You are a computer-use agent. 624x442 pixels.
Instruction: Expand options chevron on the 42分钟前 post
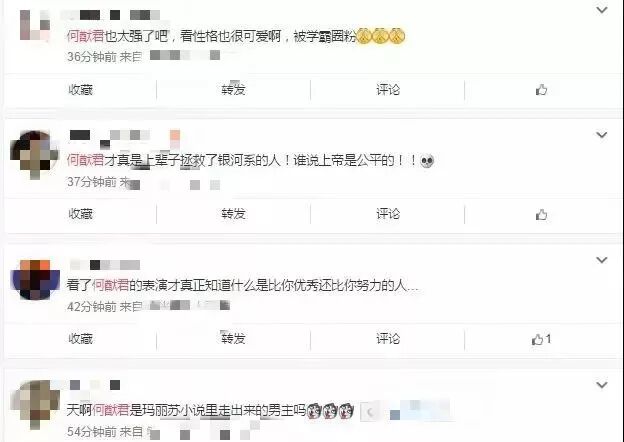[x=602, y=260]
